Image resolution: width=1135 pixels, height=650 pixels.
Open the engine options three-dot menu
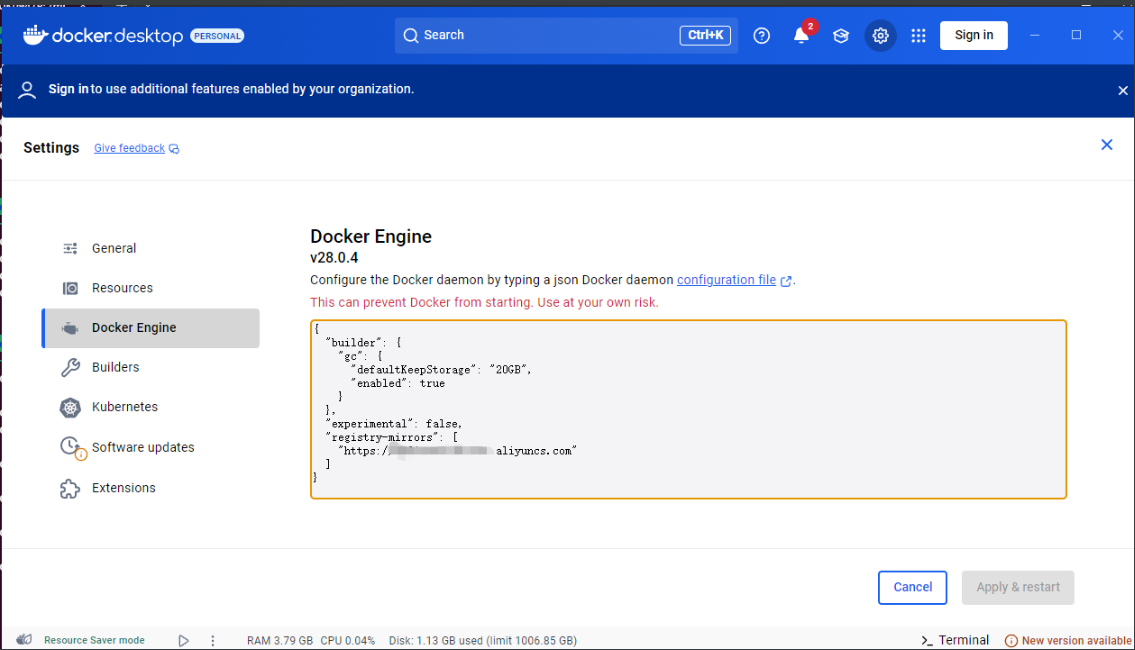(212, 641)
